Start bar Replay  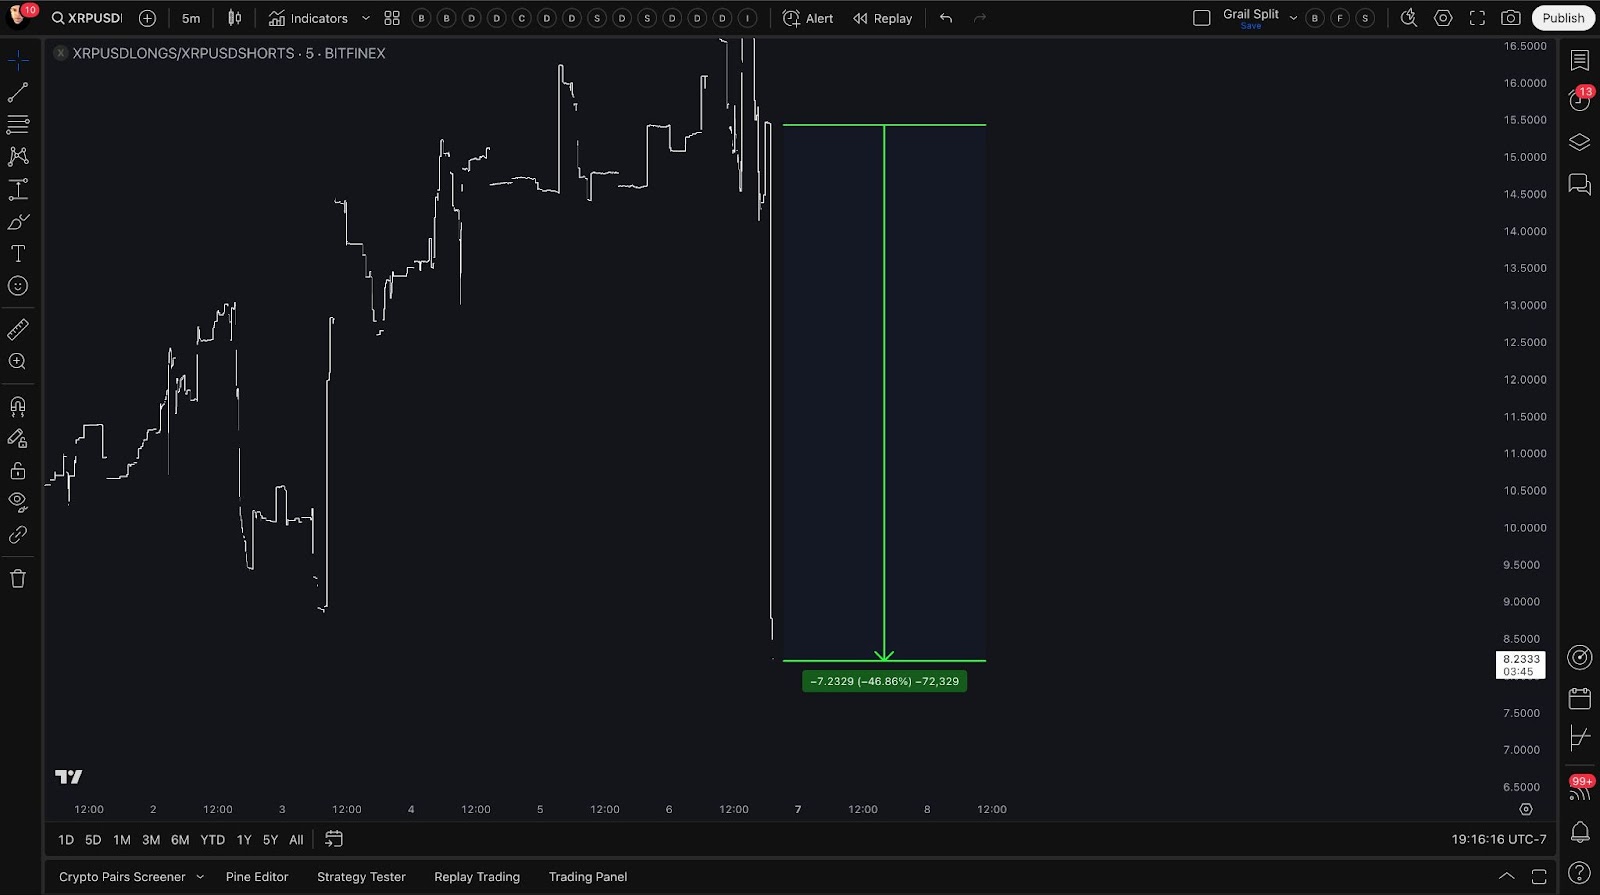click(883, 18)
